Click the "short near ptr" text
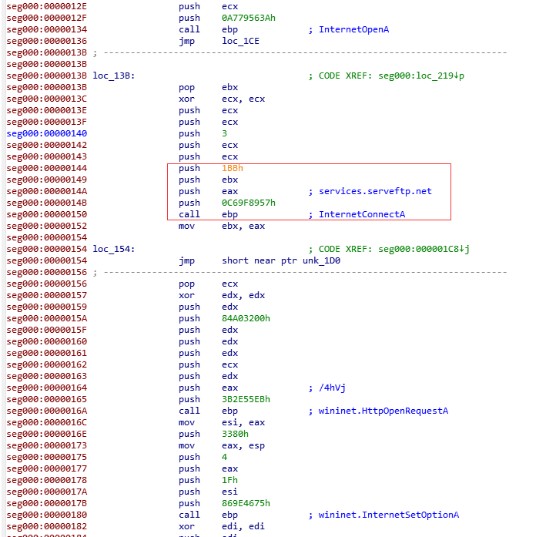 259,261
